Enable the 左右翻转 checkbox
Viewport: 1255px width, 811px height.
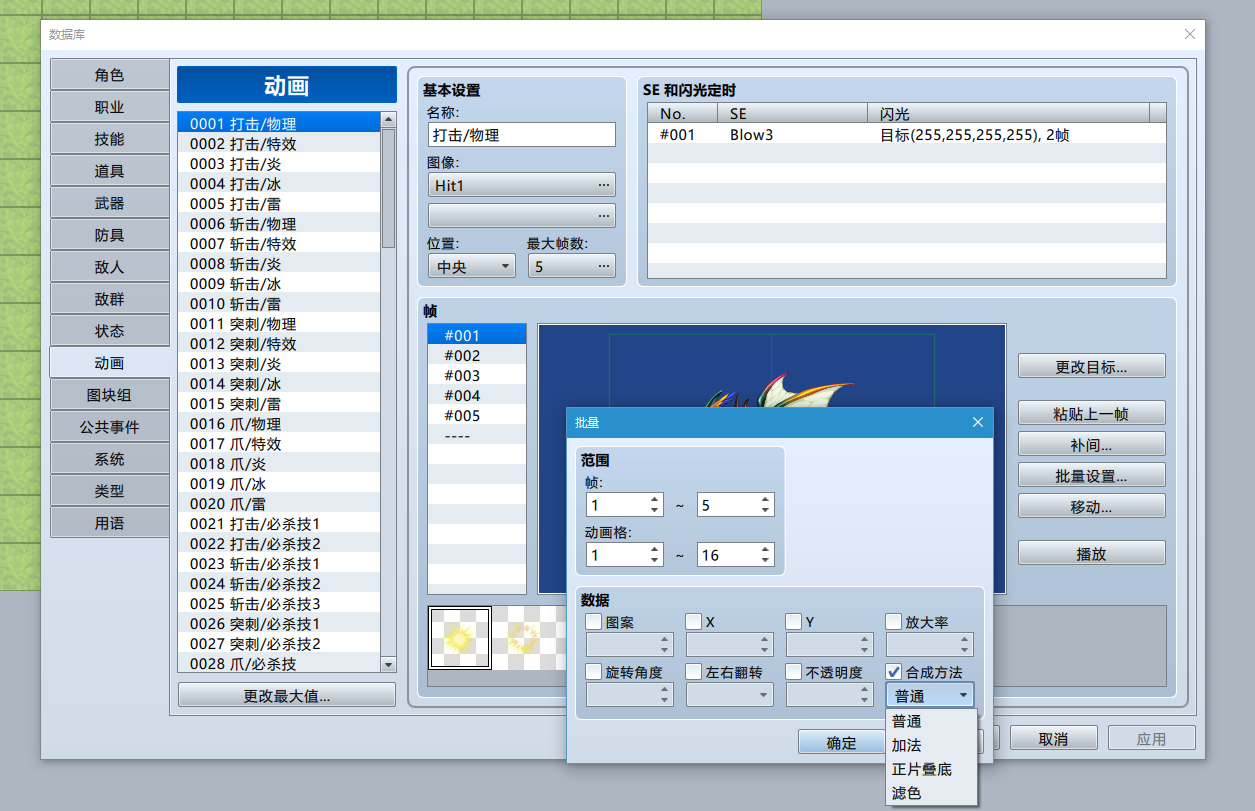694,672
